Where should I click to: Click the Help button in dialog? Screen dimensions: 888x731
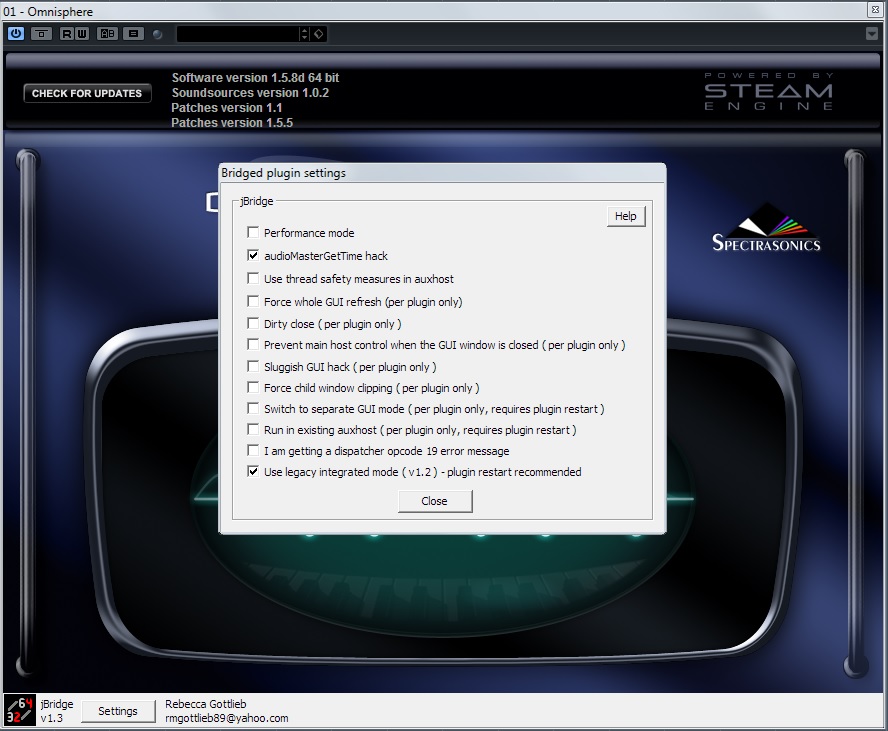click(626, 216)
